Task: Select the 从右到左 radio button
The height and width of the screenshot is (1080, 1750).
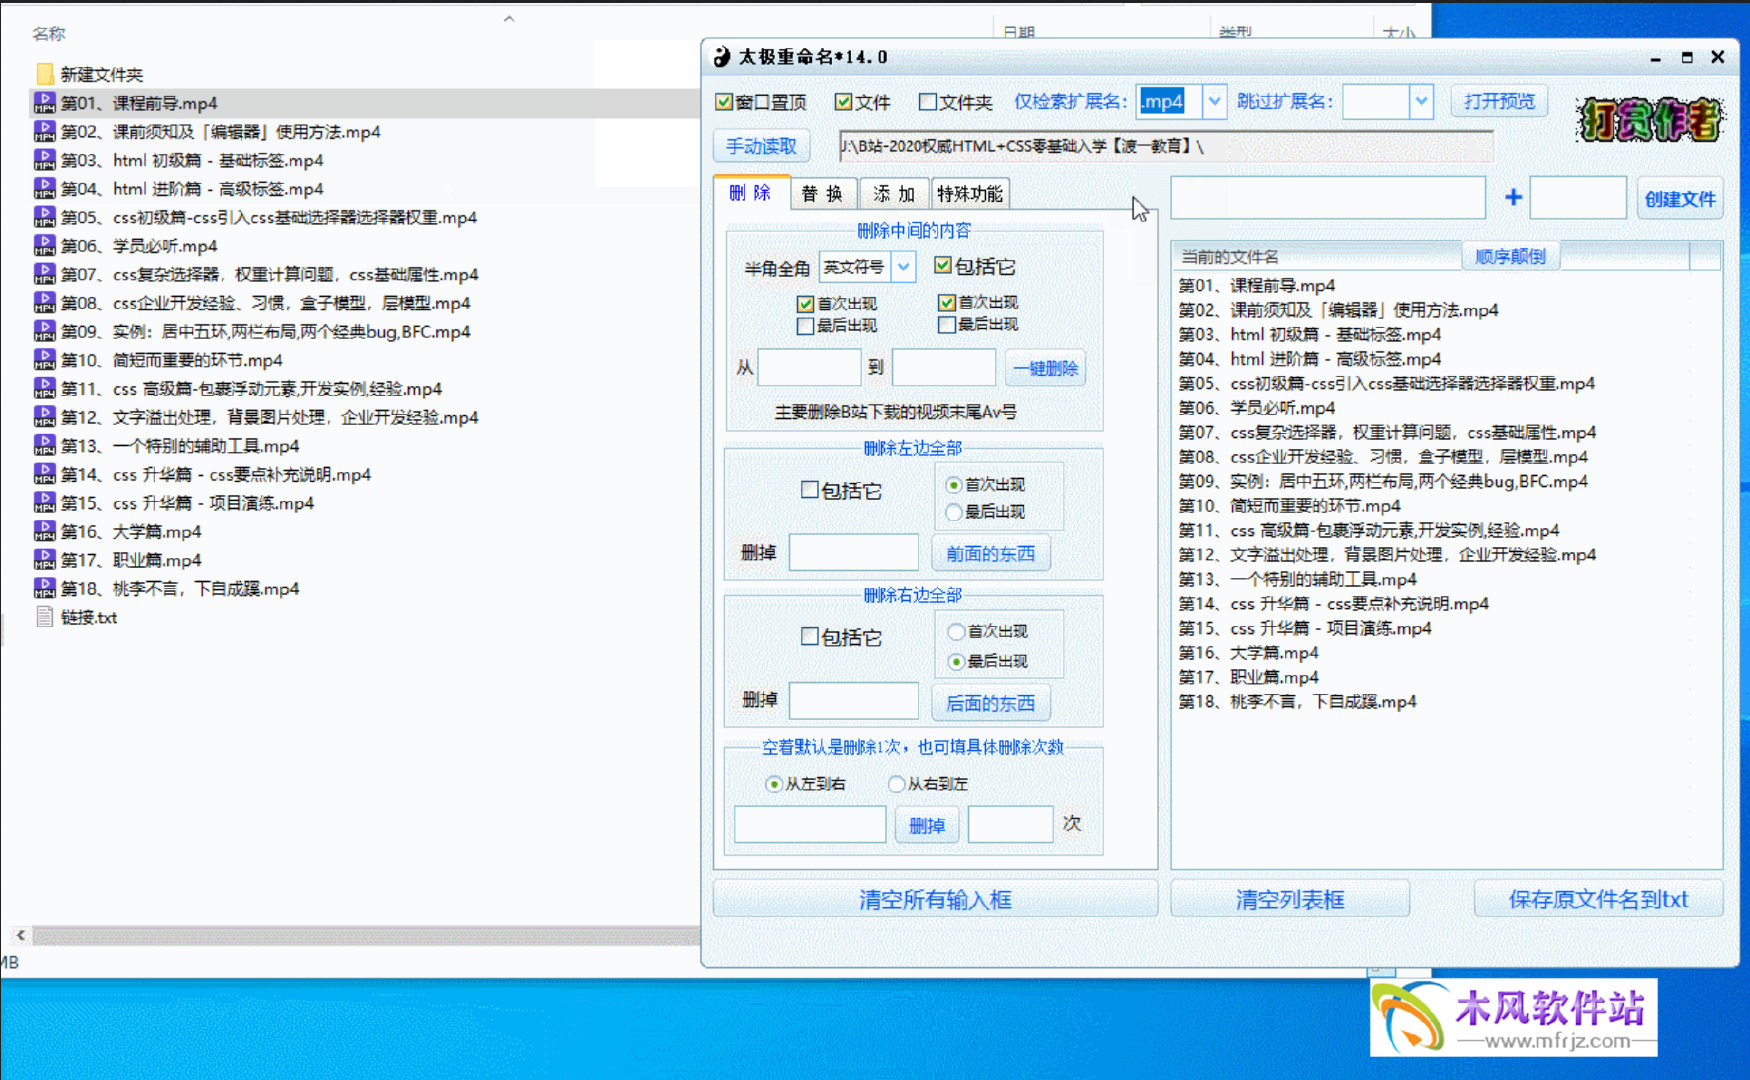Action: 897,784
